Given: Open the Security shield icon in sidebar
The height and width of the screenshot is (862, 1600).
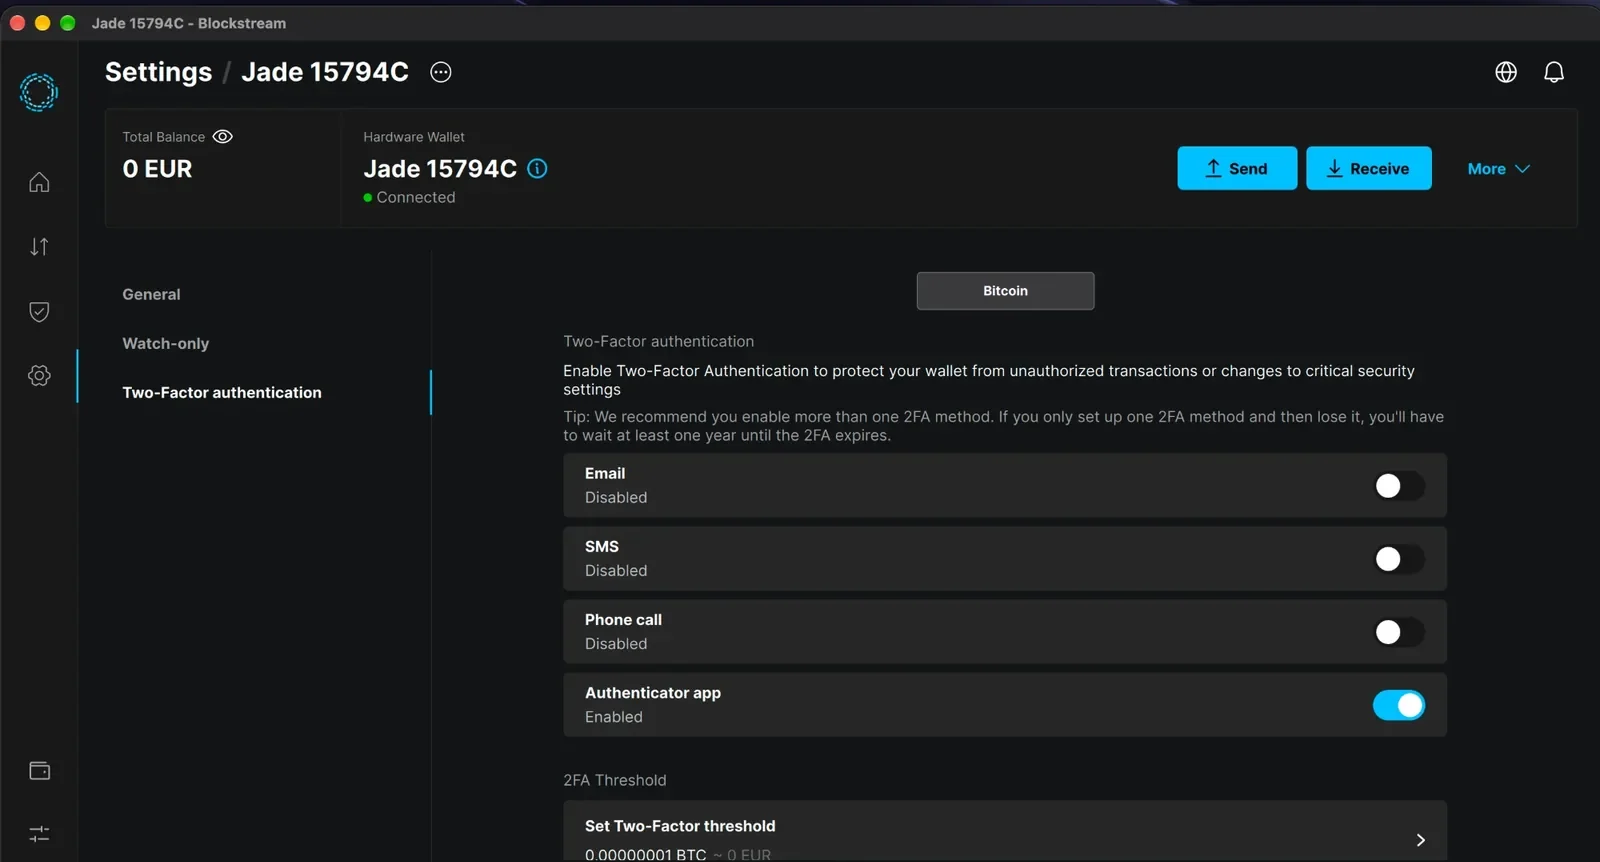Looking at the screenshot, I should click(39, 312).
